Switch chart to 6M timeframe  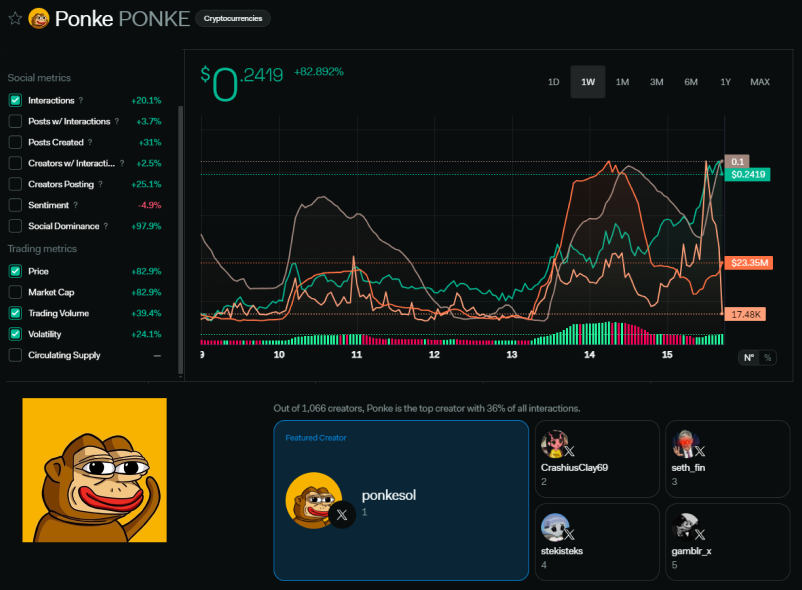click(691, 82)
